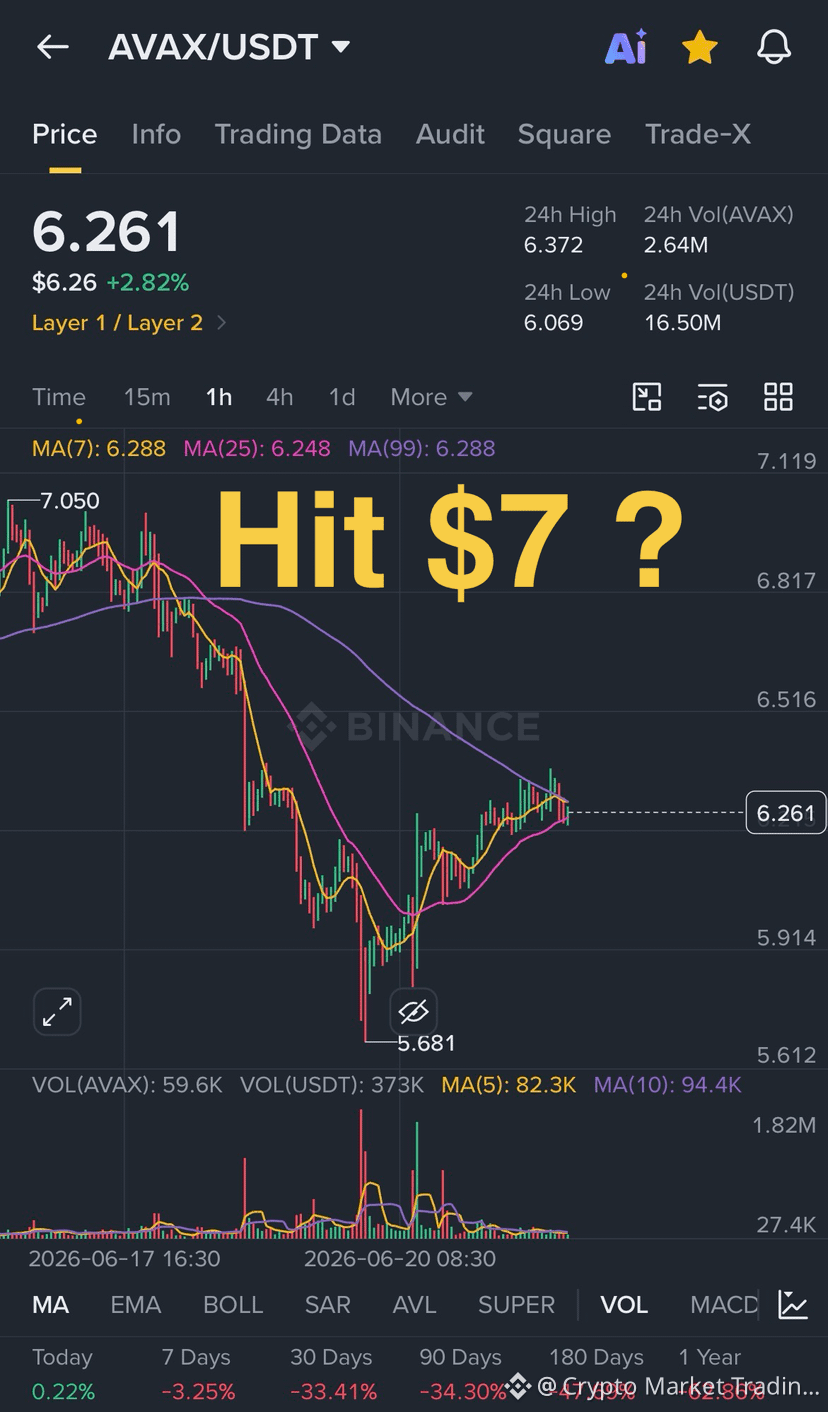Select the VOL sub-indicator

point(624,1305)
